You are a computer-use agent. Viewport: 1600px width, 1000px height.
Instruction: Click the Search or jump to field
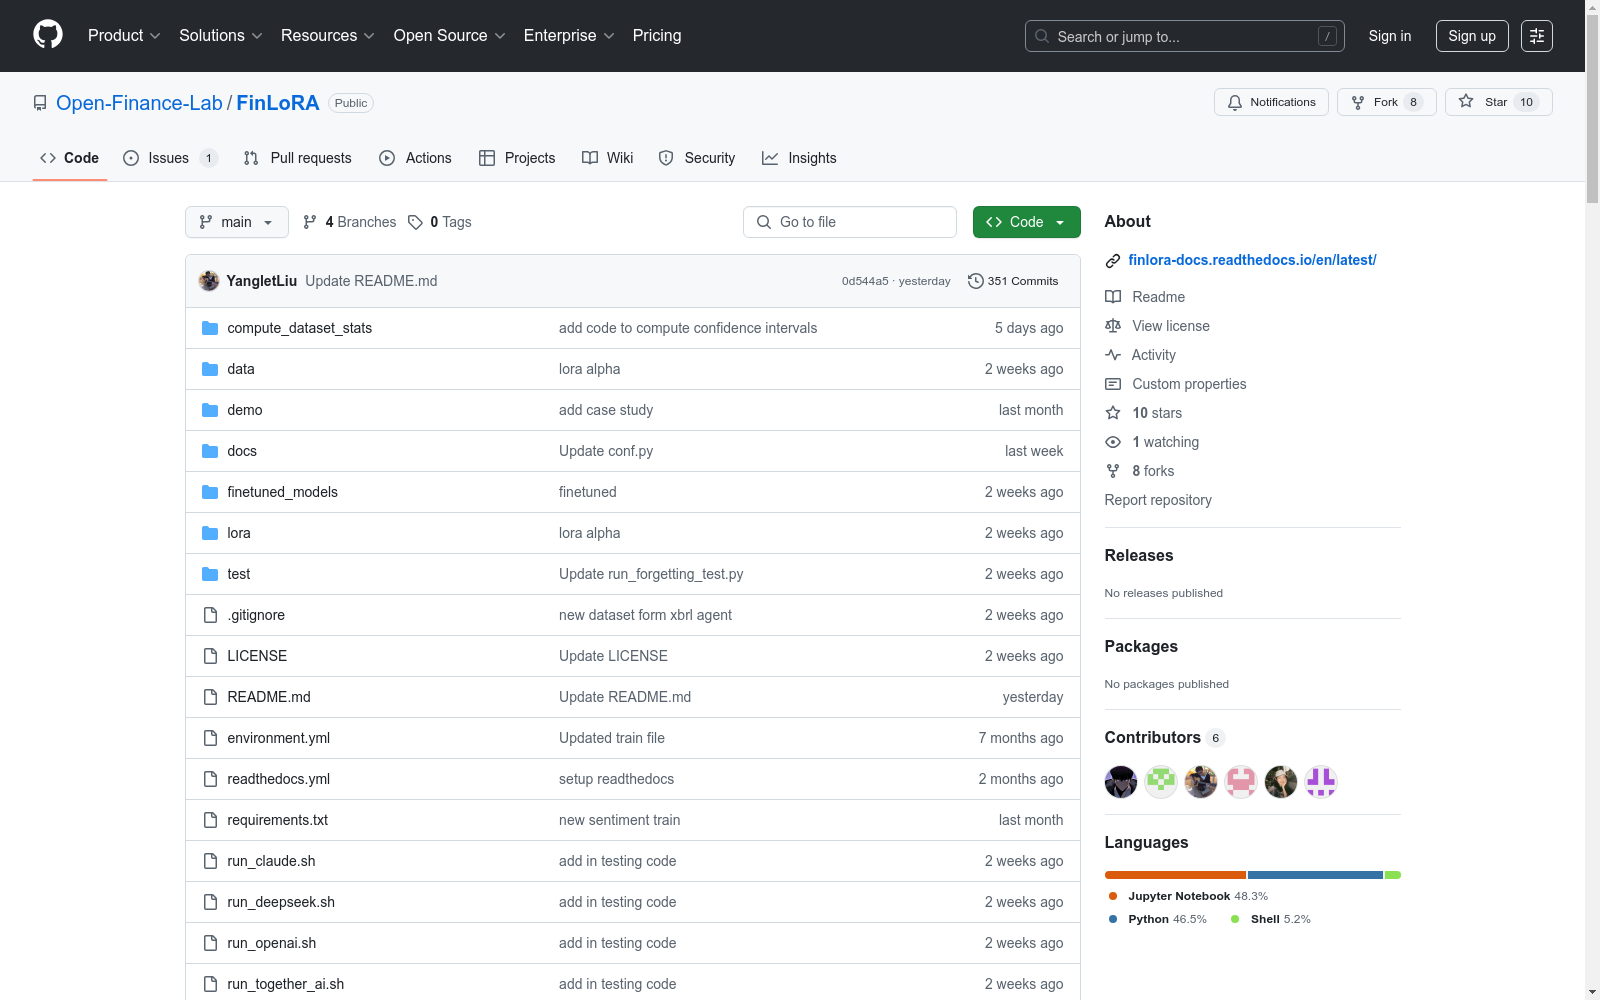click(x=1185, y=36)
